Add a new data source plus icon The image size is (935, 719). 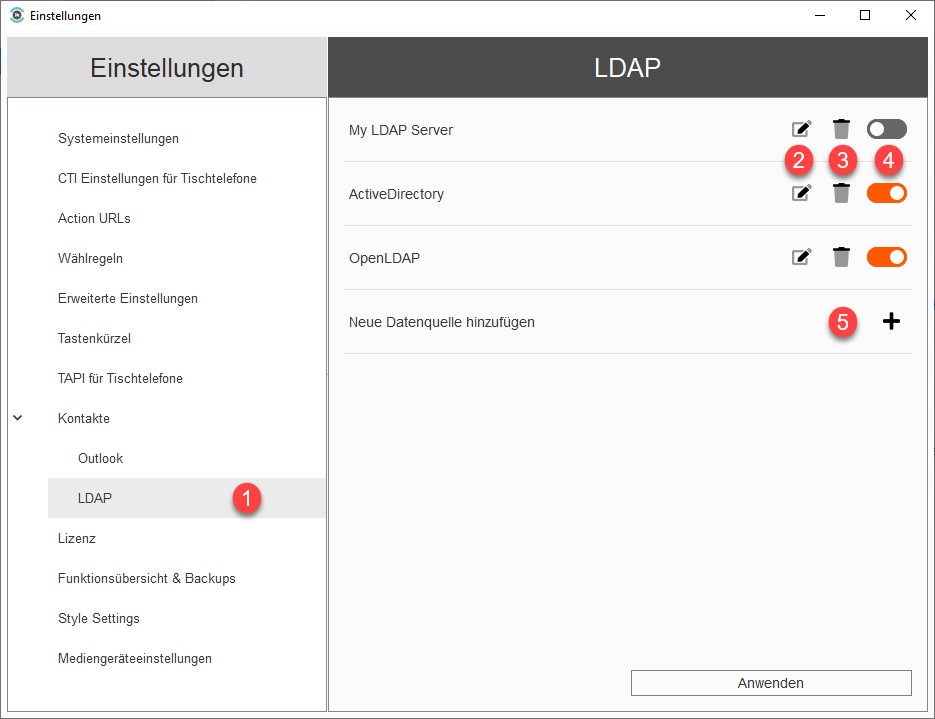click(891, 321)
